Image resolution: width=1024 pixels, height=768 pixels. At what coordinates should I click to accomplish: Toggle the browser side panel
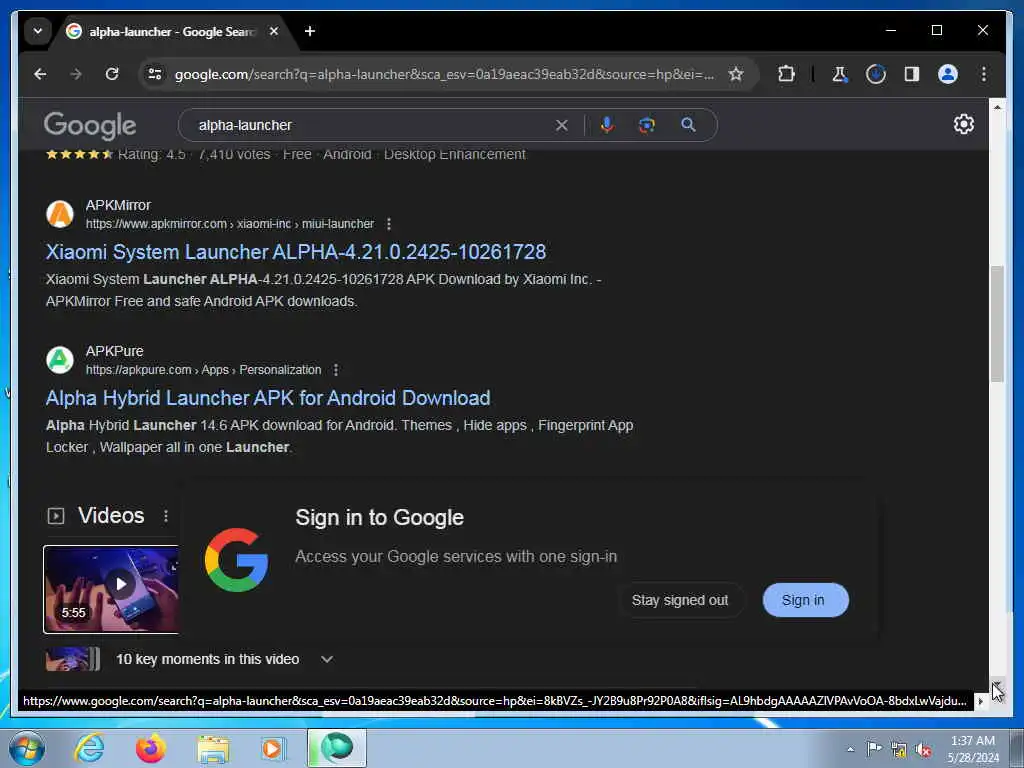point(912,74)
